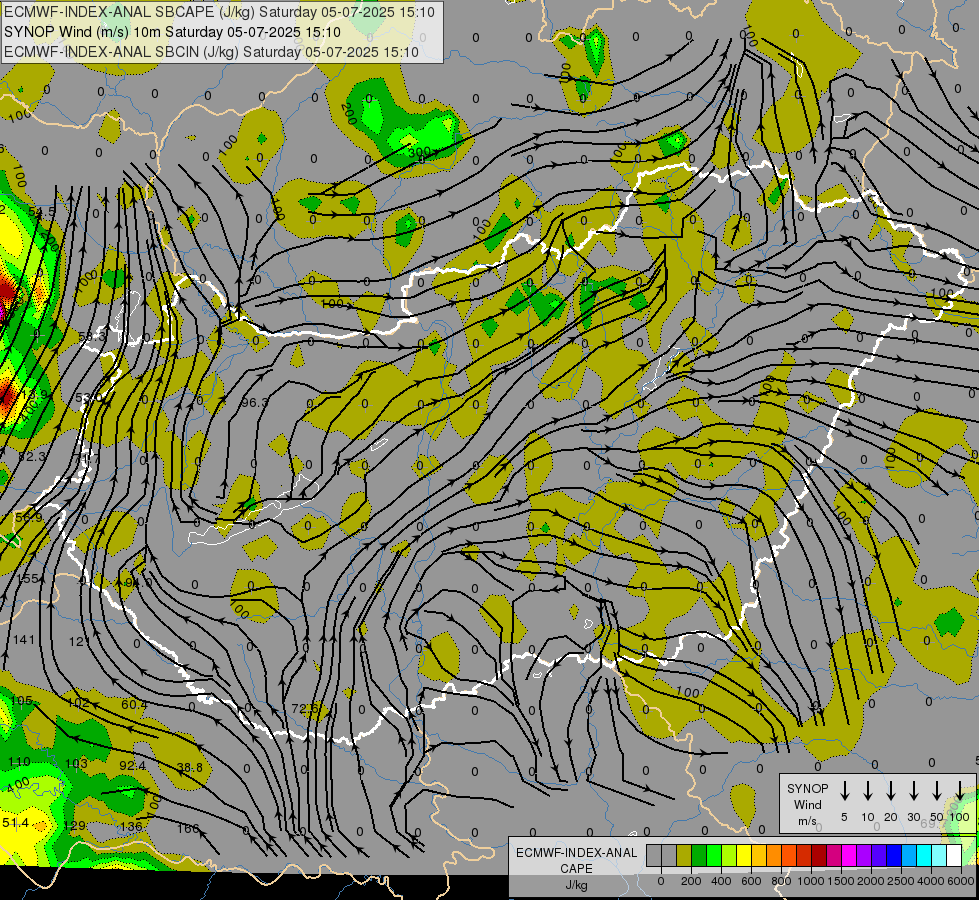Viewport: 979px width, 900px height.
Task: Click the 'SYNOP Wind m/s' legend title
Action: [x=807, y=805]
